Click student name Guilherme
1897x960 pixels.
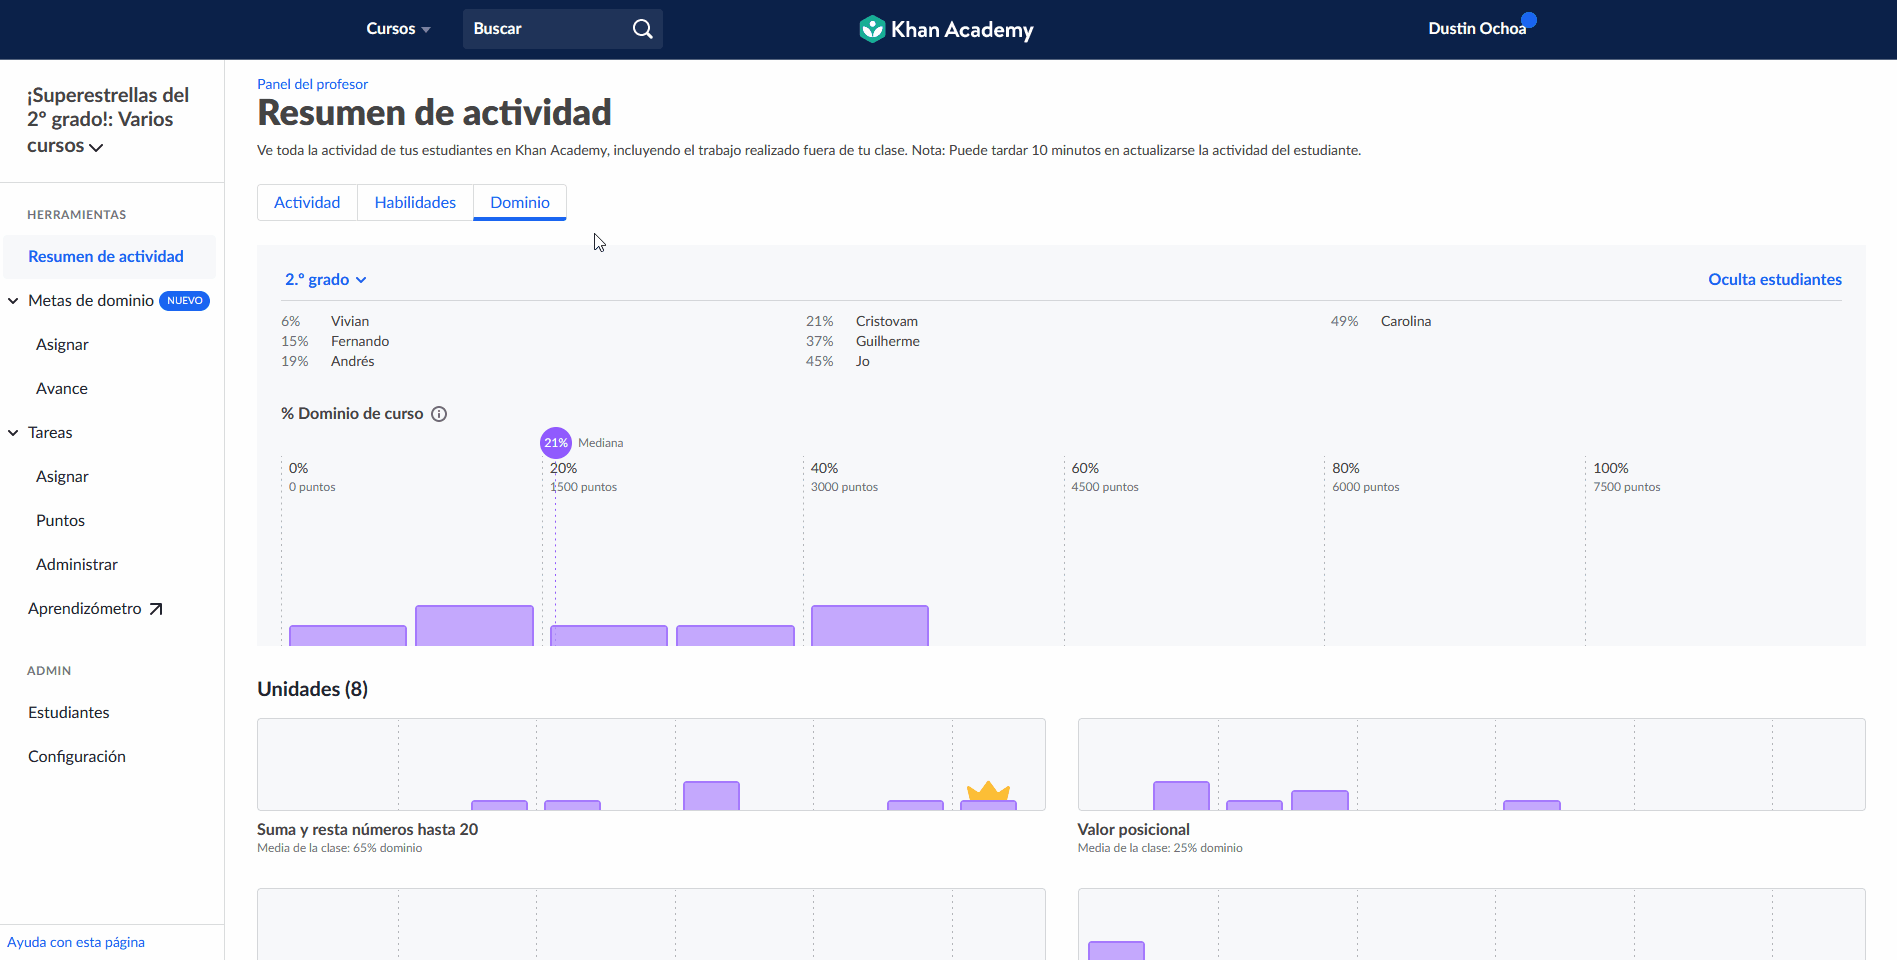point(888,341)
